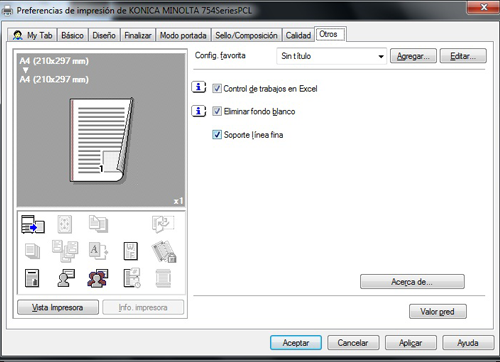Open the Modo portada tab
The width and height of the screenshot is (500, 362).
[x=183, y=35]
